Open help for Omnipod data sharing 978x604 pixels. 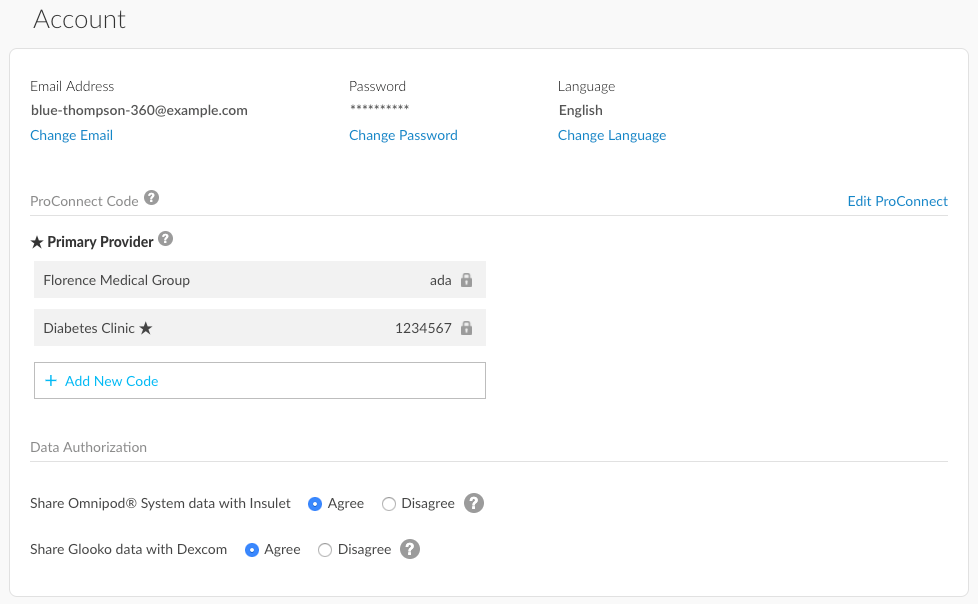[x=473, y=503]
